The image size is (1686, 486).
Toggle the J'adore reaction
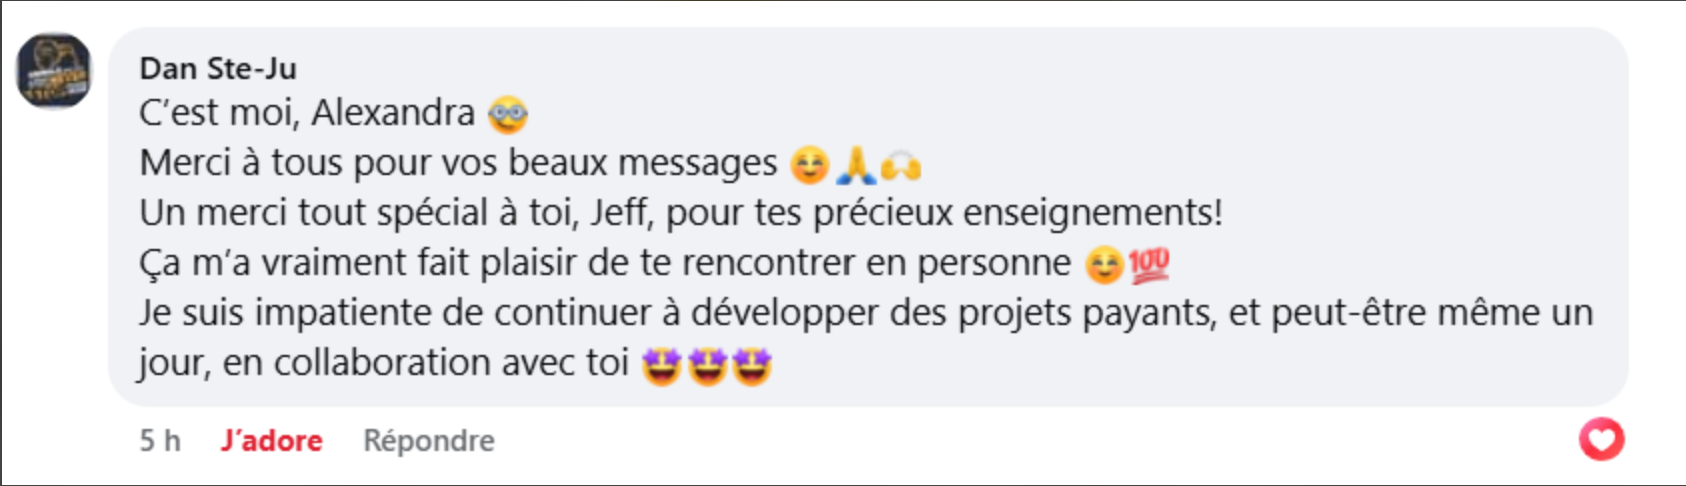(272, 440)
